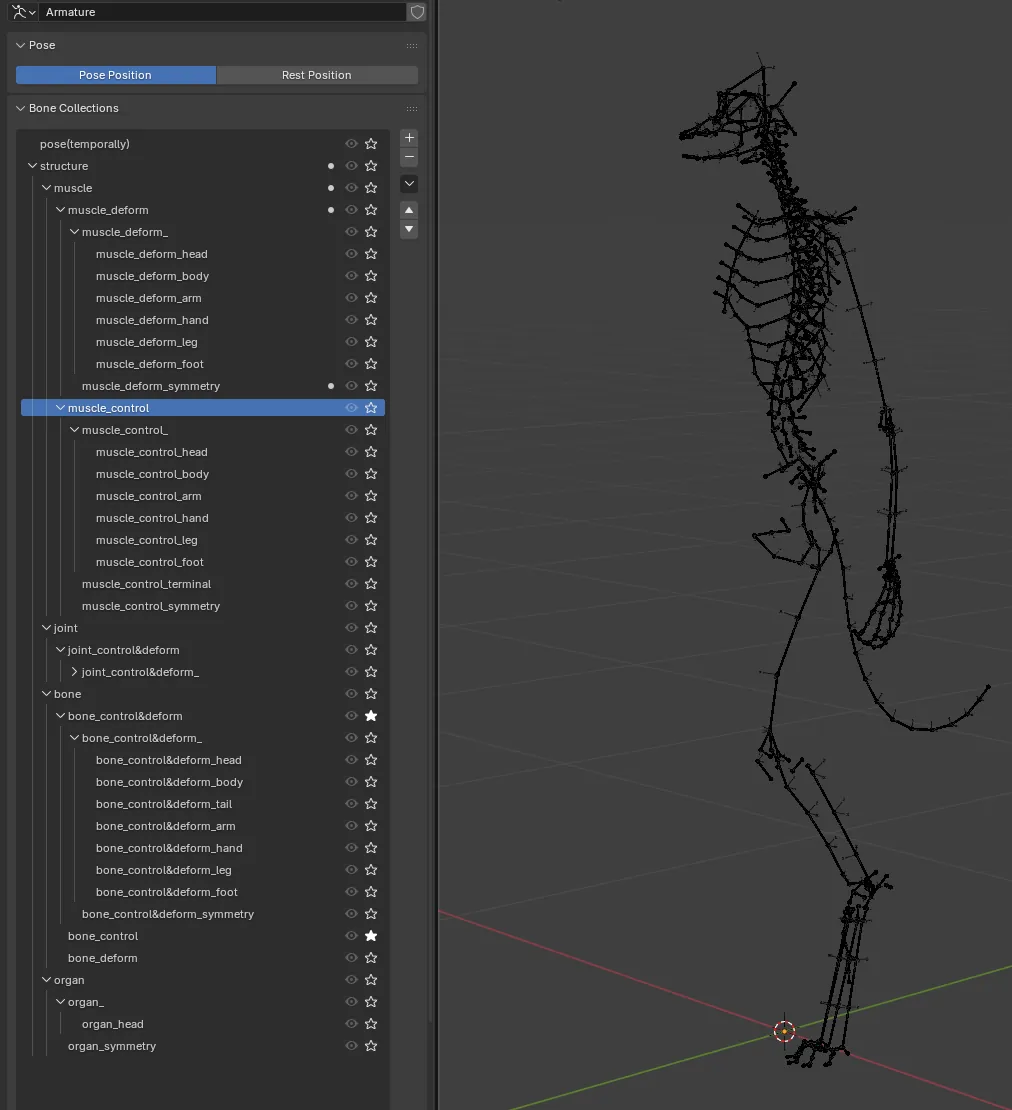Viewport: 1012px width, 1110px height.
Task: Solo star for muscle_control_leg
Action: (371, 539)
